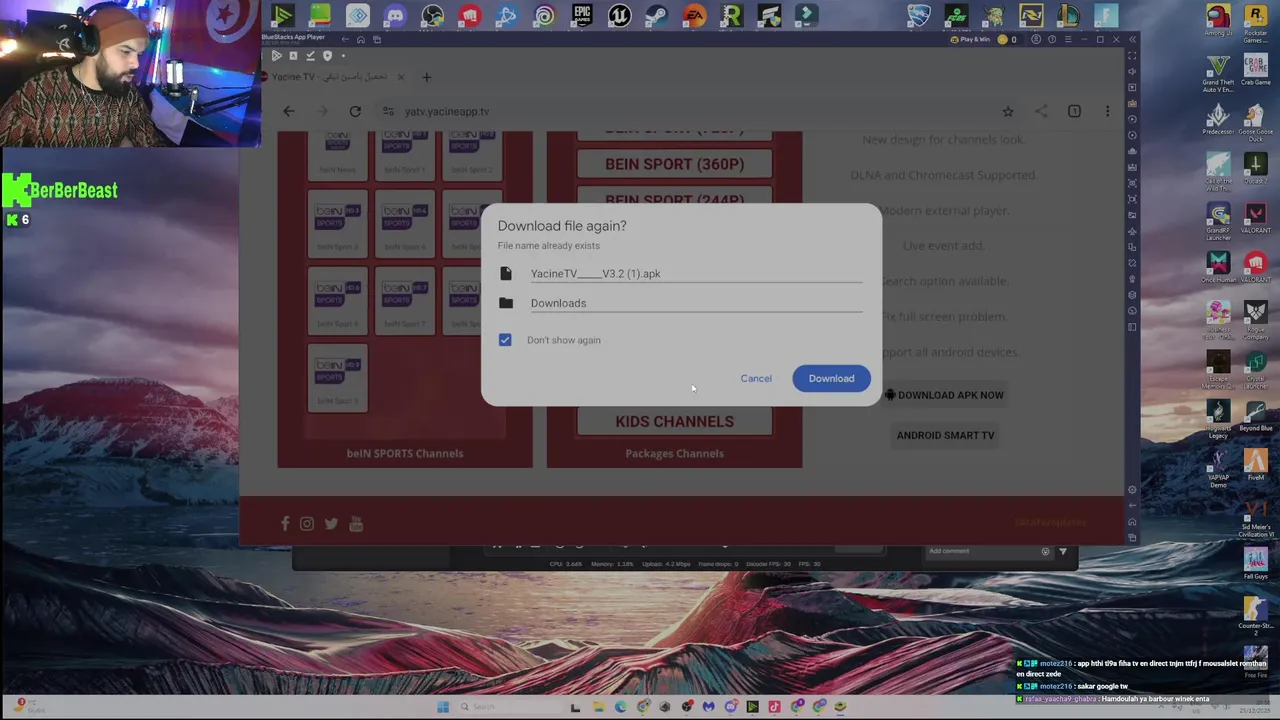The image size is (1280, 720).
Task: Launch the EA app desktop shortcut
Action: [694, 16]
